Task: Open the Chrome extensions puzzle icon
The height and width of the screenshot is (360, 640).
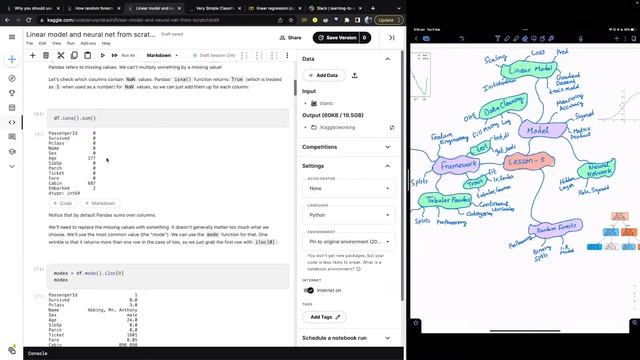Action: pos(347,20)
